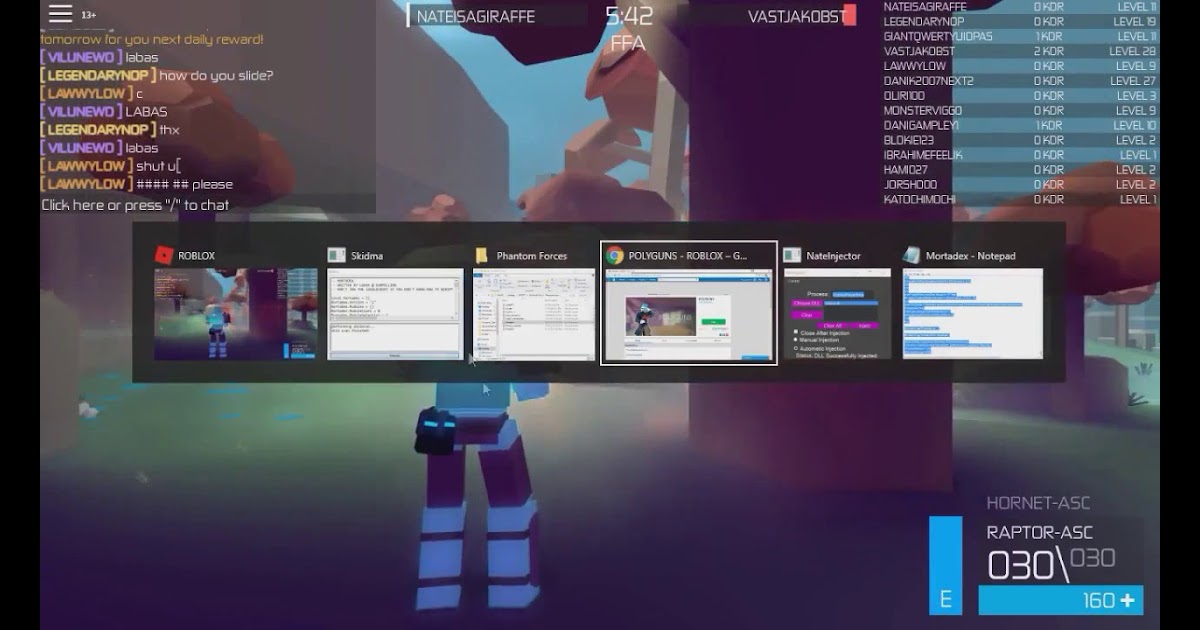Click the daily reward chat notice
Viewport: 1200px width, 630px height.
point(152,39)
